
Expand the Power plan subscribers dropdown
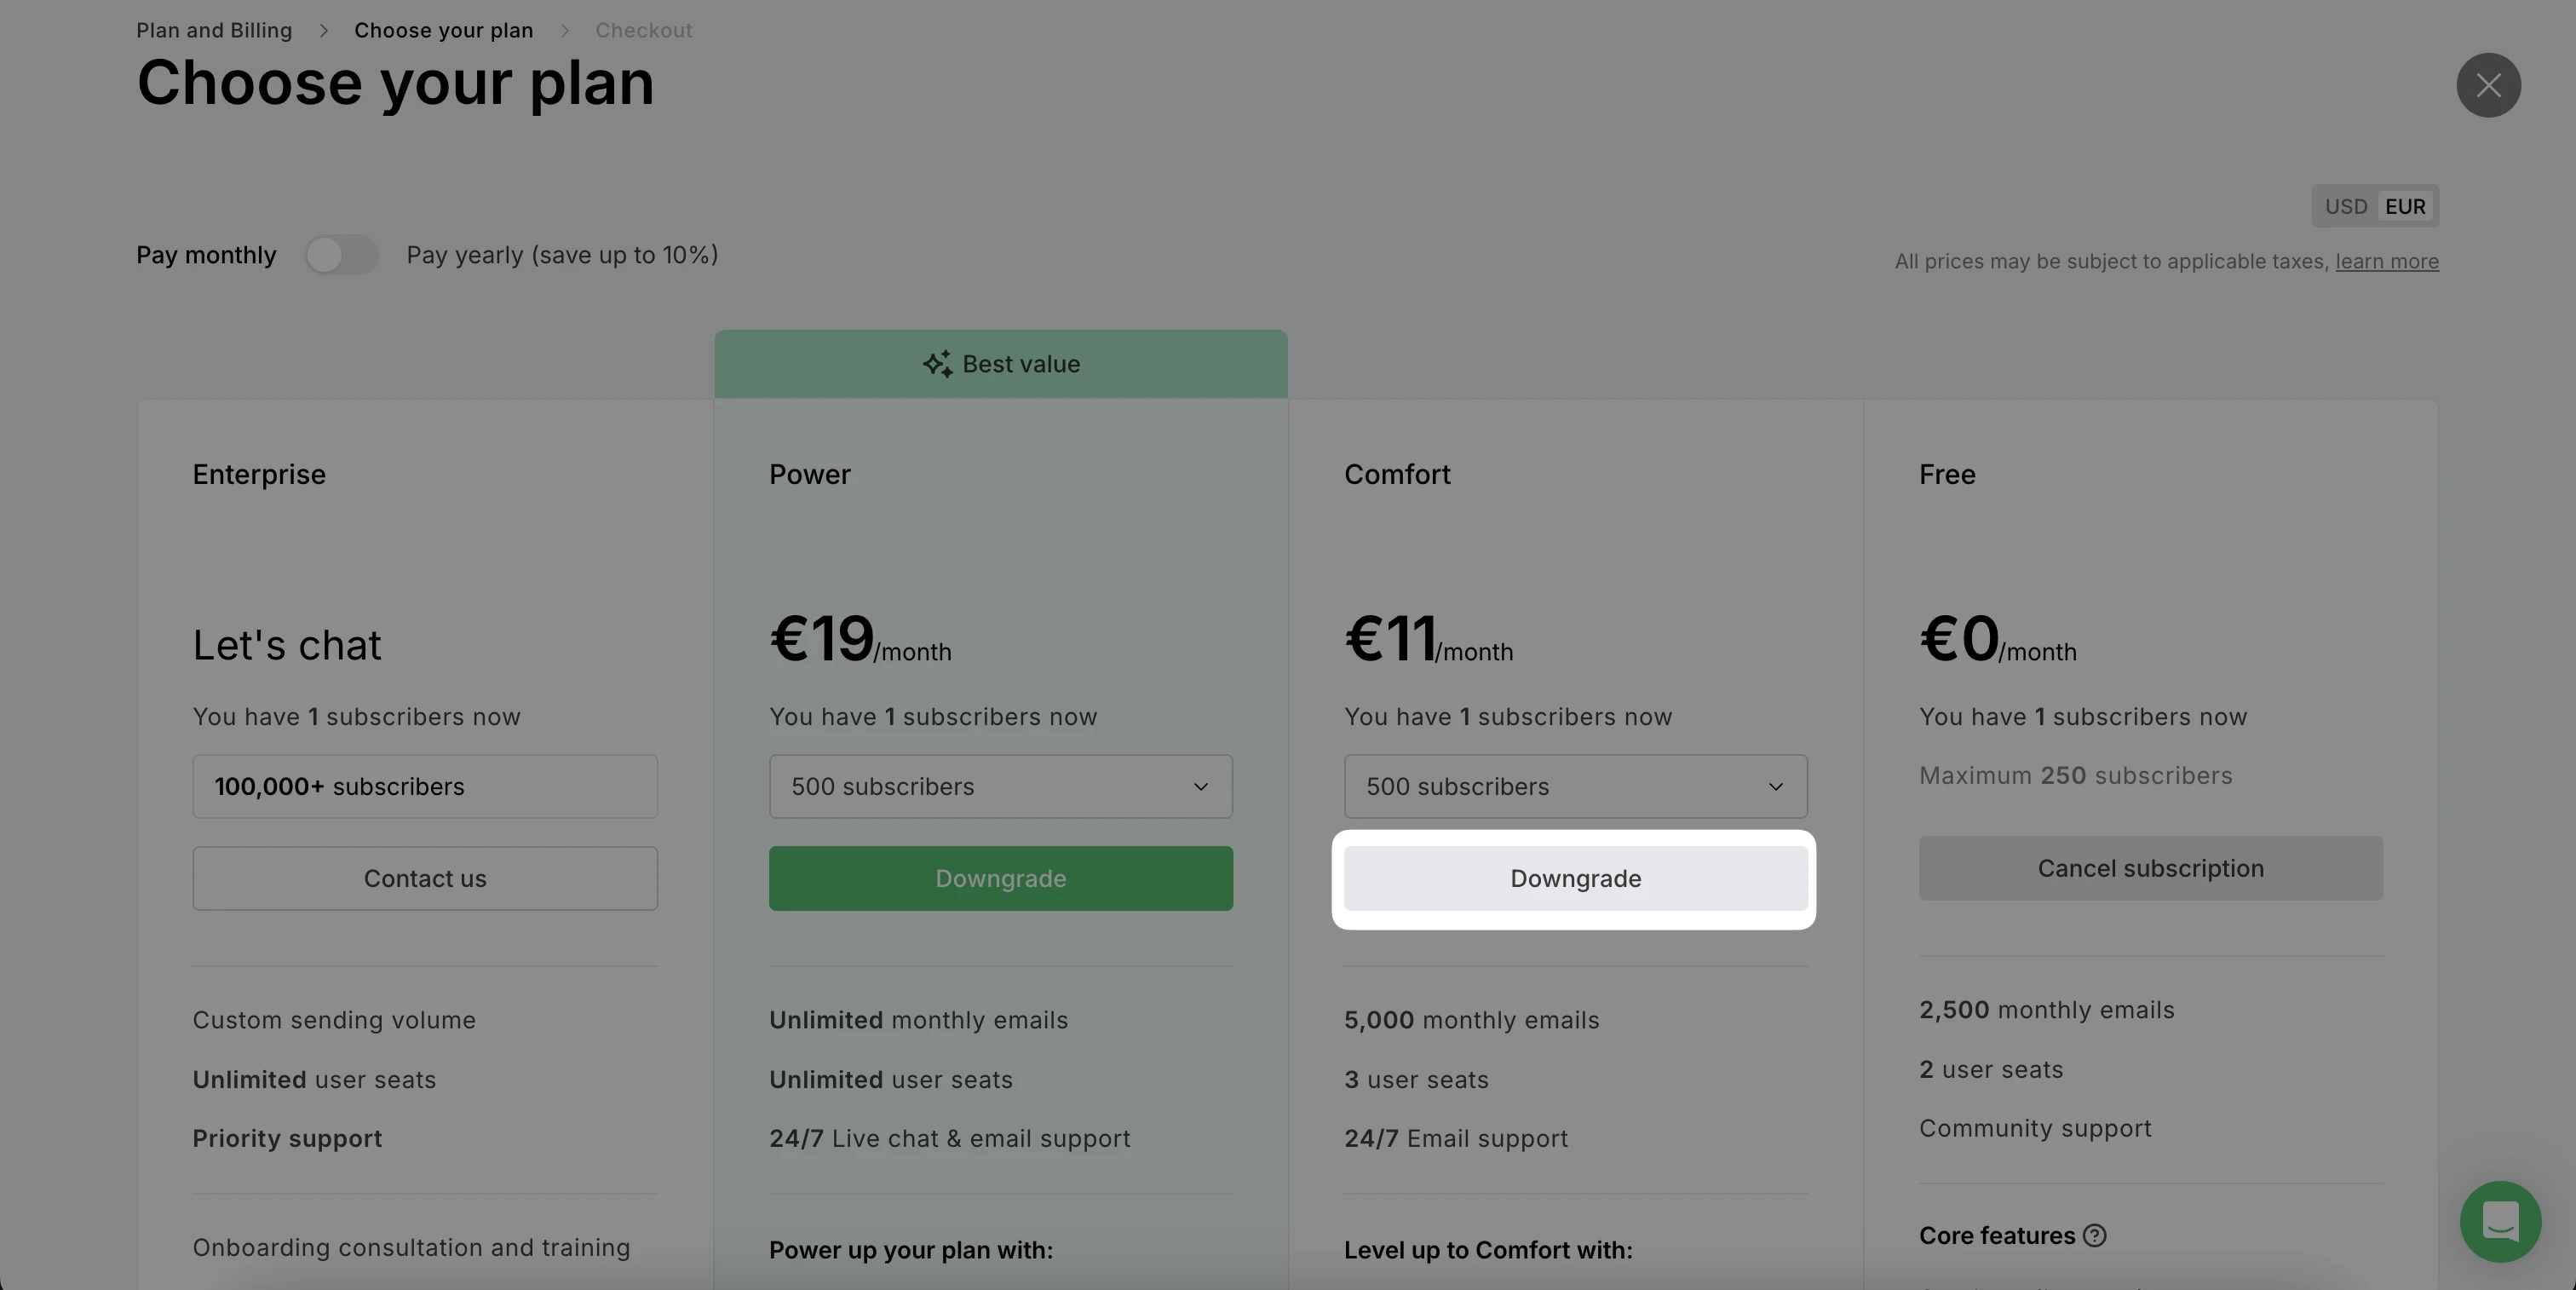(1000, 786)
